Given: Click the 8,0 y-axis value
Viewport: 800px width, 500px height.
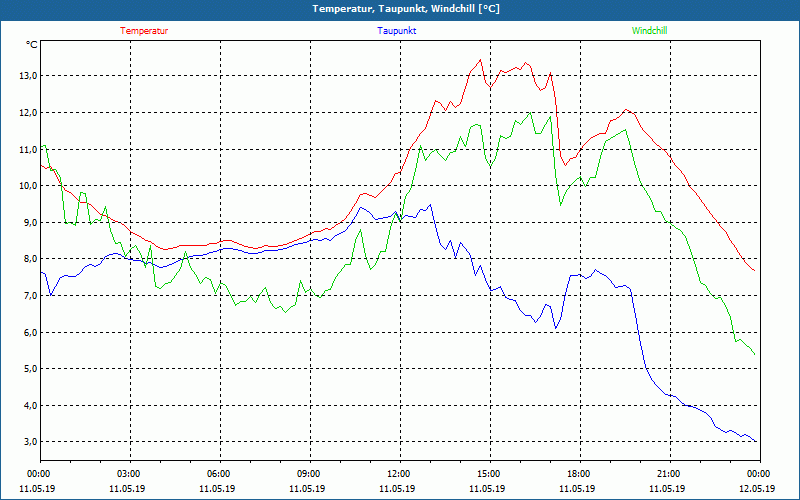Looking at the screenshot, I should coord(30,259).
